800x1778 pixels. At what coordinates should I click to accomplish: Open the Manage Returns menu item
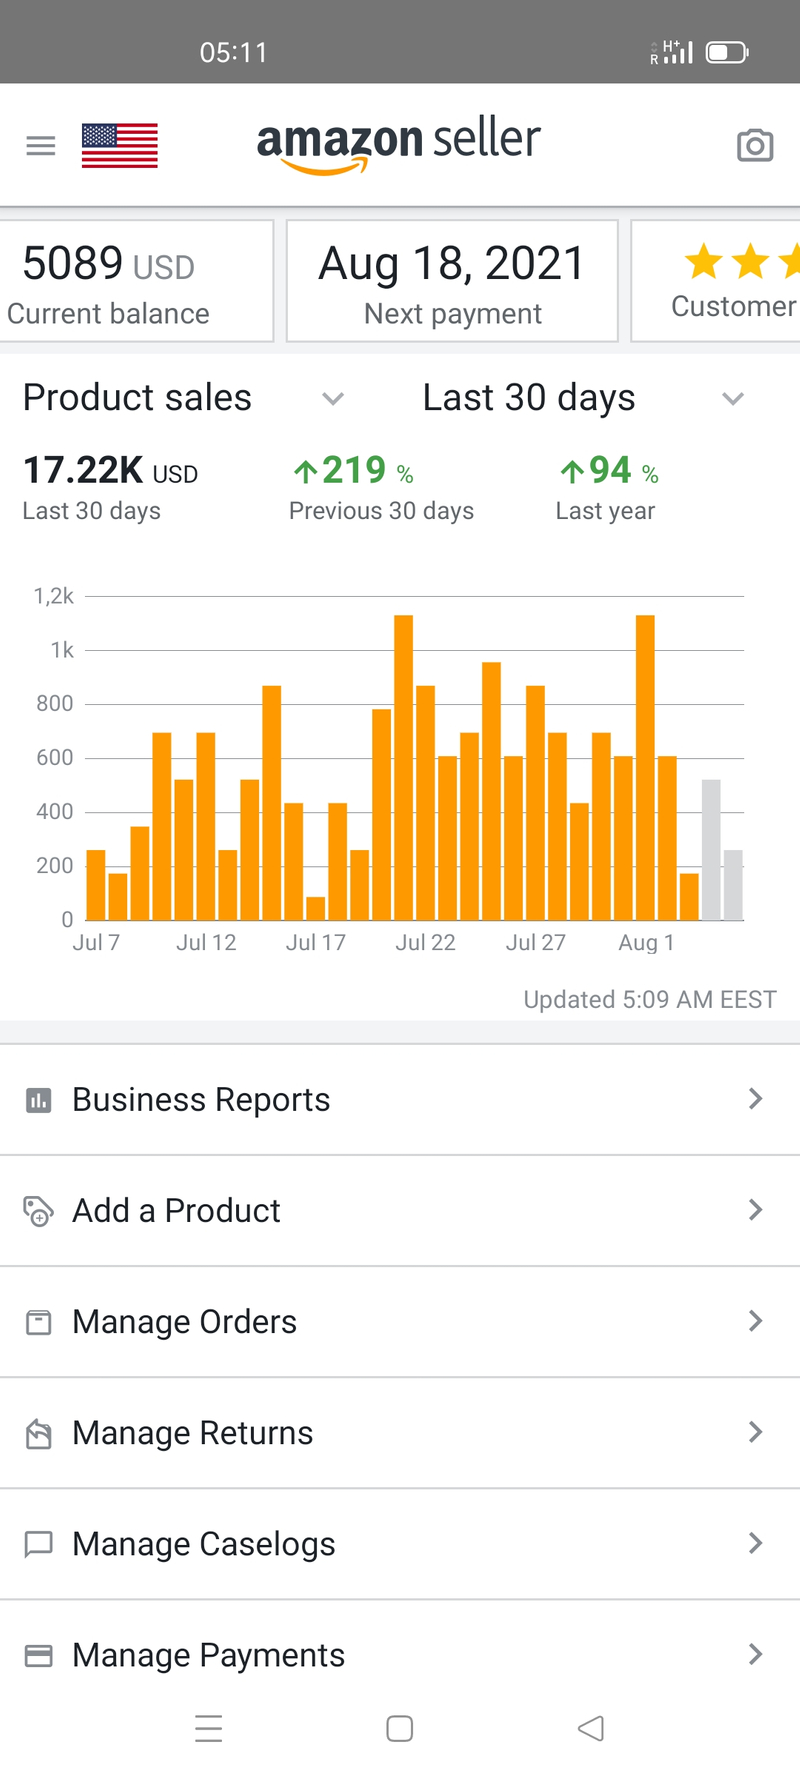point(400,1433)
